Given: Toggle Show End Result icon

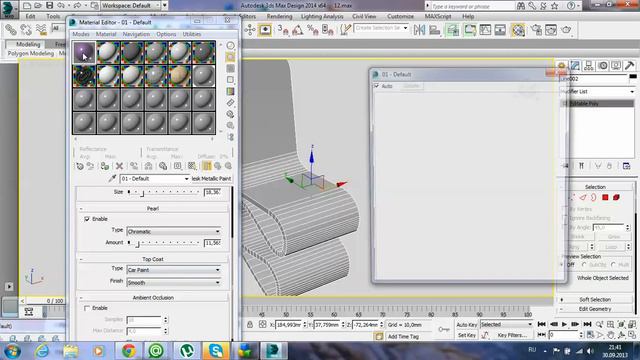Looking at the screenshot, I should tap(207, 166).
